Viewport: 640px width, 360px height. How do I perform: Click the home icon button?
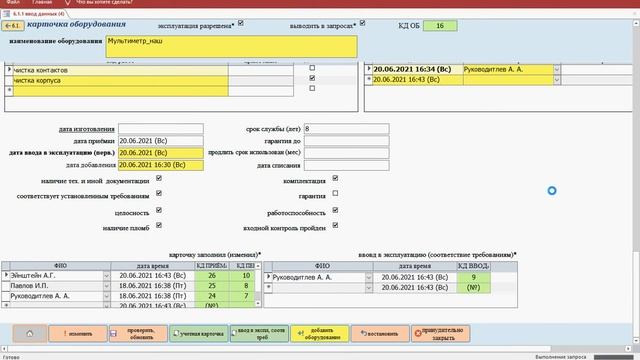tap(29, 333)
